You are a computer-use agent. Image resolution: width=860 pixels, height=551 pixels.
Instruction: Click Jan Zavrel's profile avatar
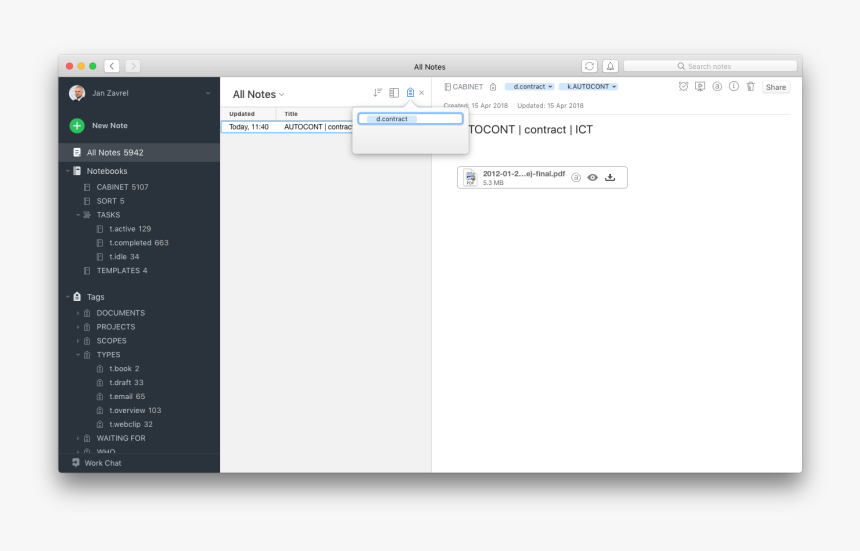(77, 93)
